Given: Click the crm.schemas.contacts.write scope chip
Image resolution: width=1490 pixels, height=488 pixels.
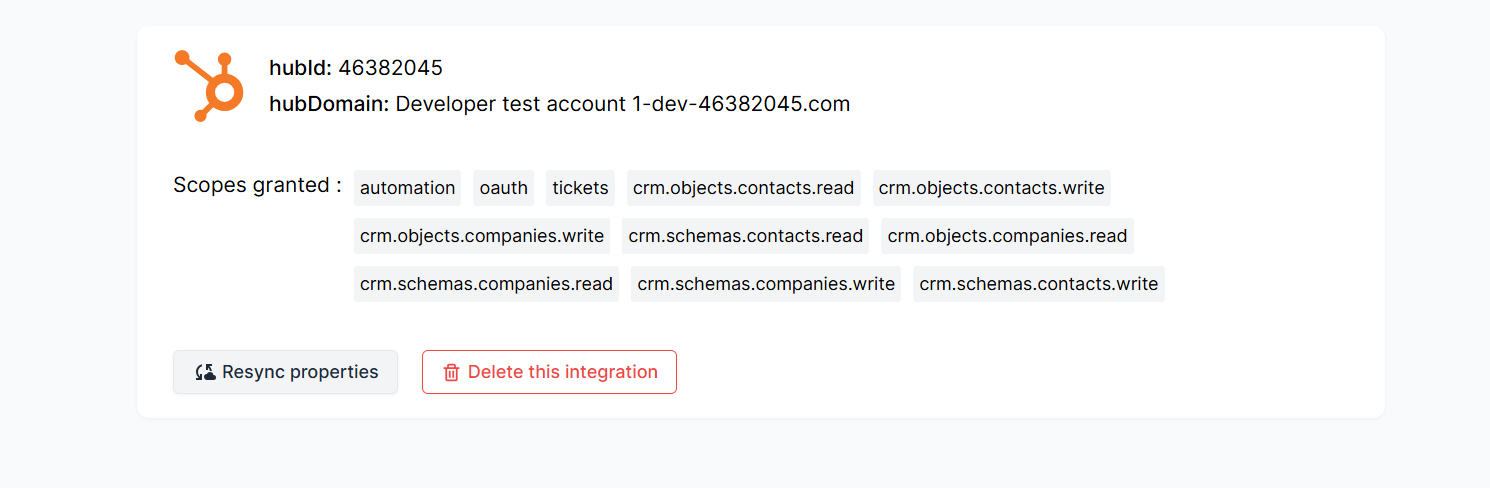Looking at the screenshot, I should coord(1039,284).
